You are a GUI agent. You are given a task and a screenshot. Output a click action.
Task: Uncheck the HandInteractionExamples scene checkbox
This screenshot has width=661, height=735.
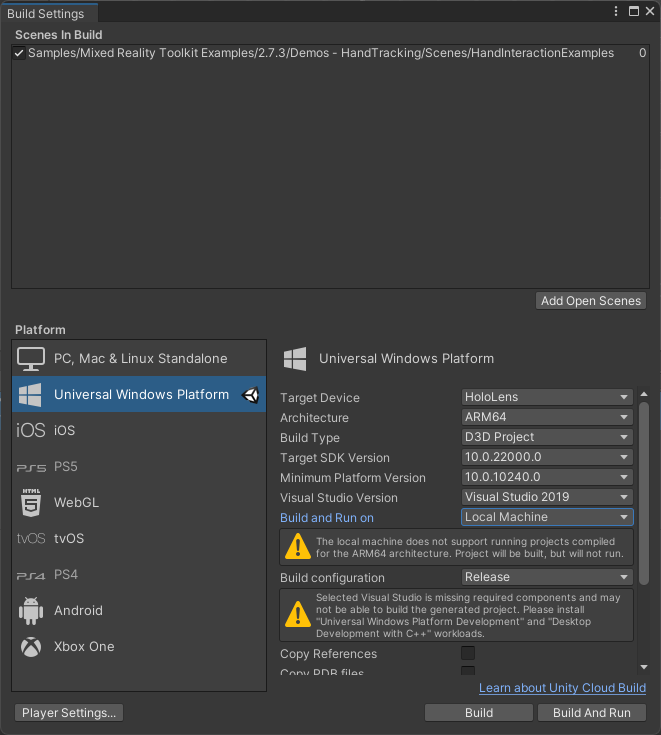pos(19,53)
